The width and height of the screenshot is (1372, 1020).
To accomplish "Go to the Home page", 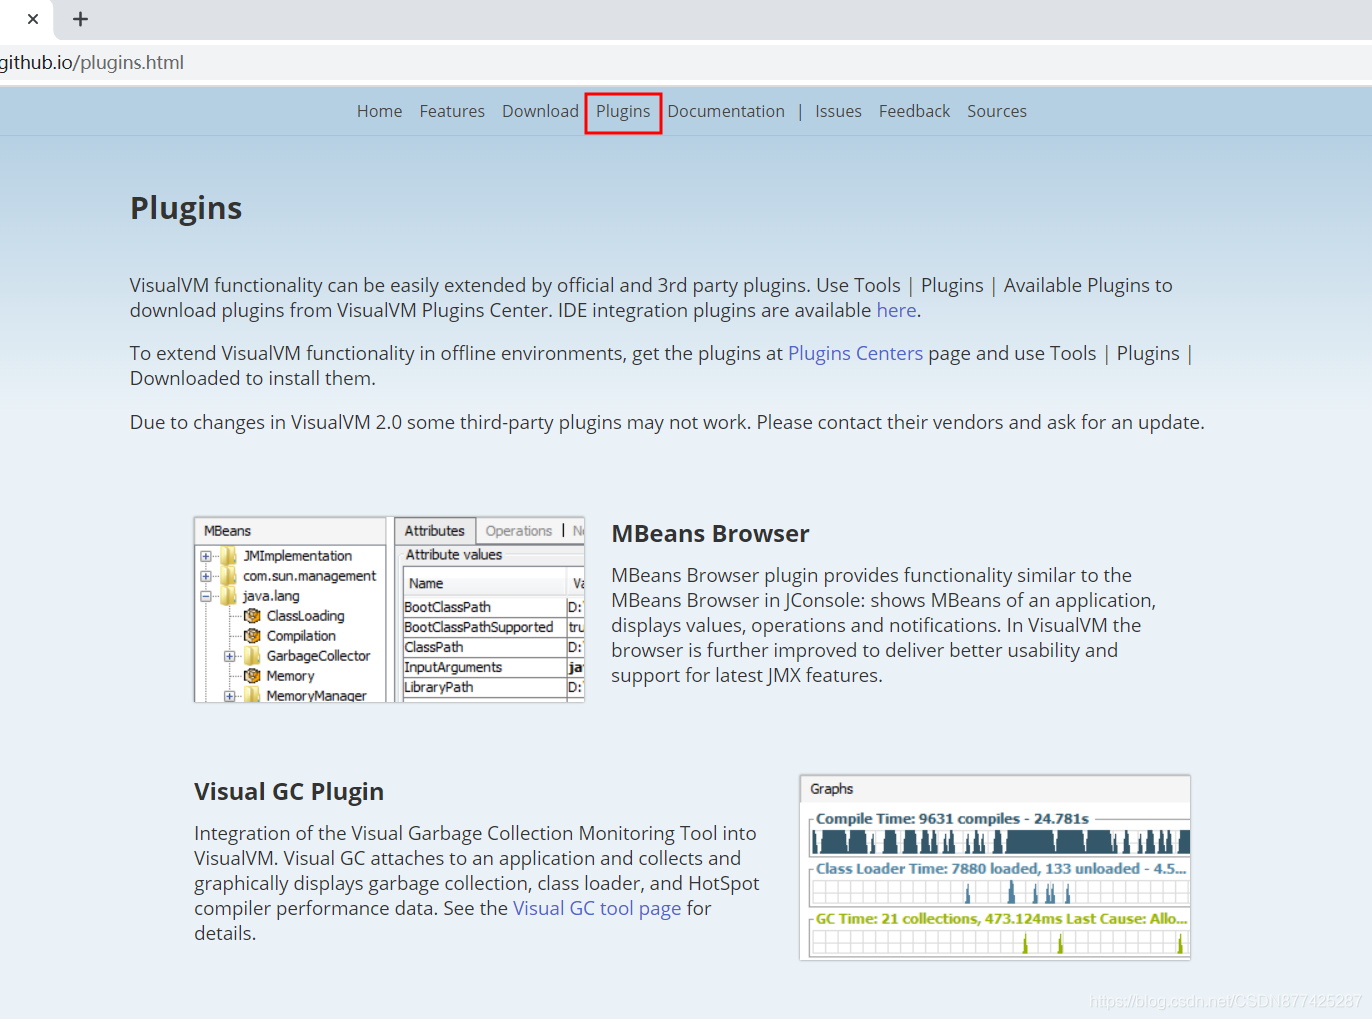I will [x=379, y=111].
